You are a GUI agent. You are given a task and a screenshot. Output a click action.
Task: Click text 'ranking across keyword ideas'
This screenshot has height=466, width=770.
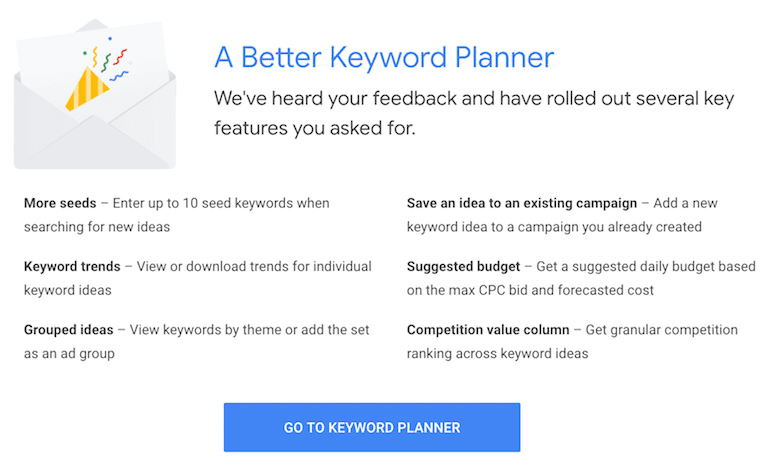497,354
